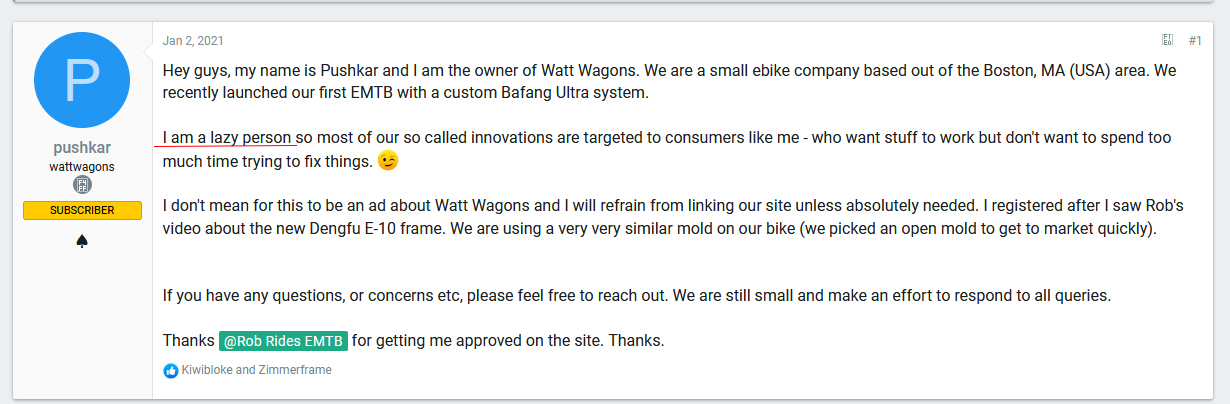The height and width of the screenshot is (404, 1230).
Task: Open the #1 post permalink
Action: 1195,40
